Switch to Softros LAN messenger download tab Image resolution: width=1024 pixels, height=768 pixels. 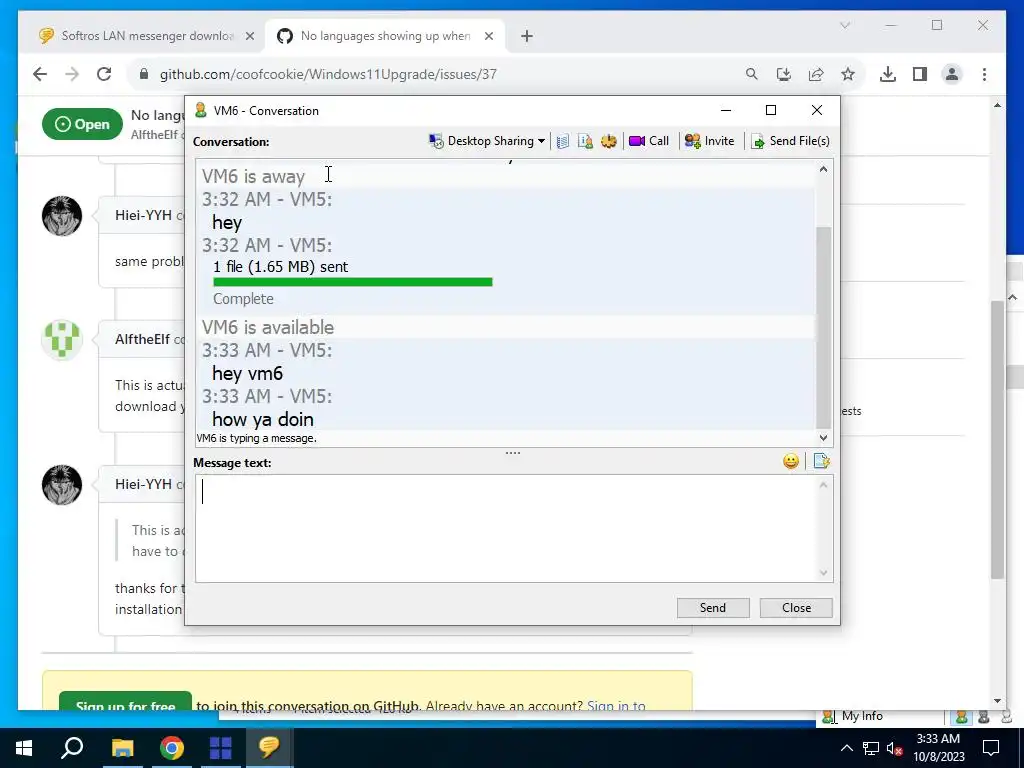click(x=147, y=36)
